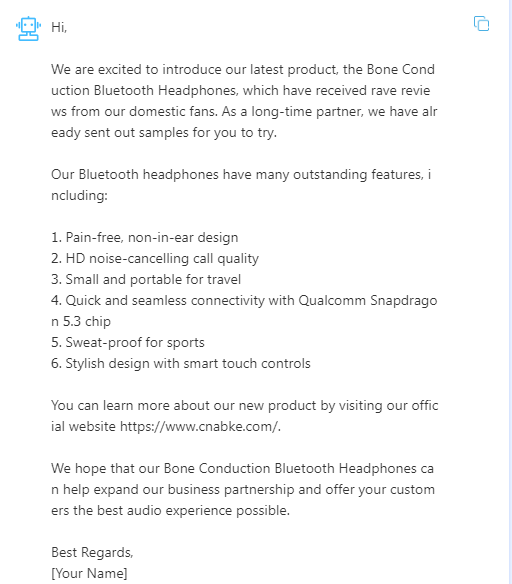Click the 'You can learn more about' line

click(x=245, y=406)
